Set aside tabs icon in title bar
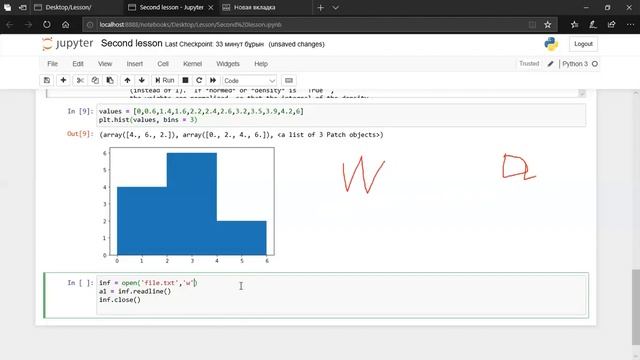Viewport: 640px width, 360px height. coord(23,7)
